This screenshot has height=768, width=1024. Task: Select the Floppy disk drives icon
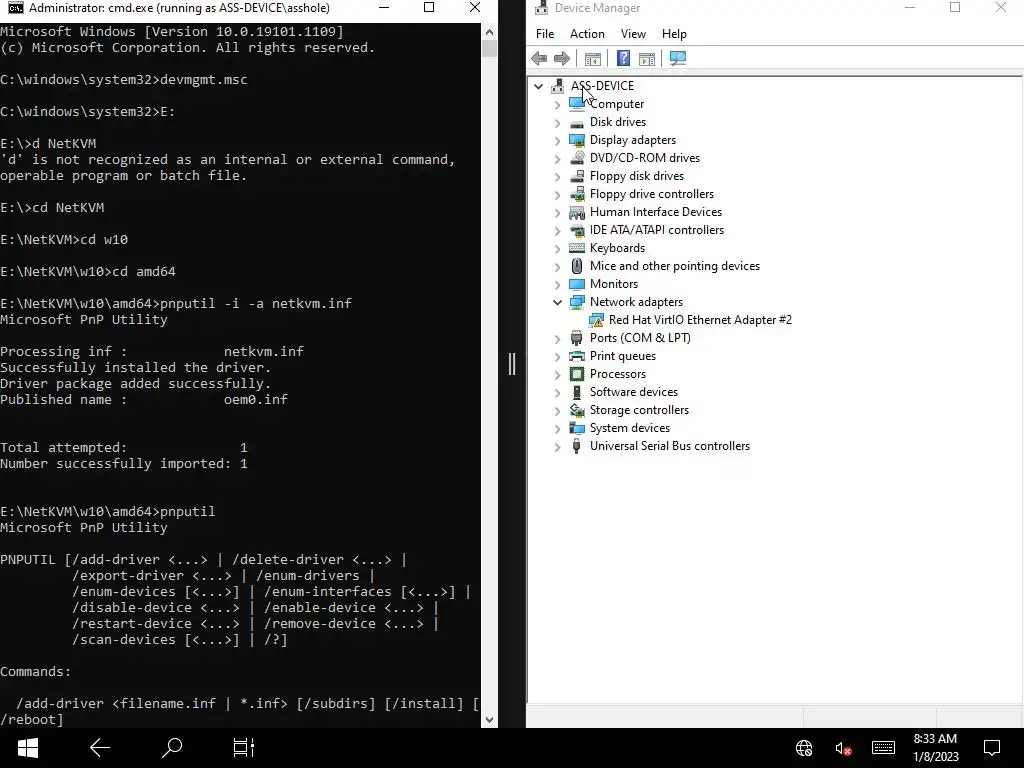click(577, 176)
